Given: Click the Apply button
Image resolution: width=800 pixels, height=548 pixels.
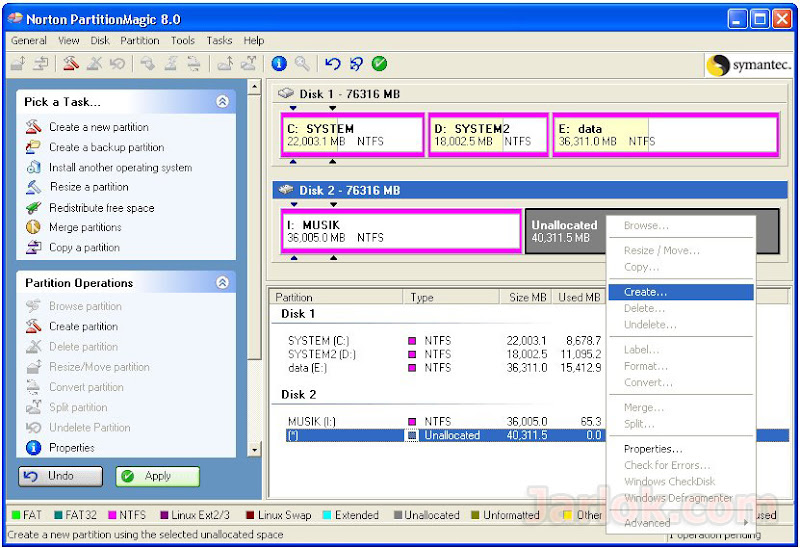Looking at the screenshot, I should click(x=157, y=476).
